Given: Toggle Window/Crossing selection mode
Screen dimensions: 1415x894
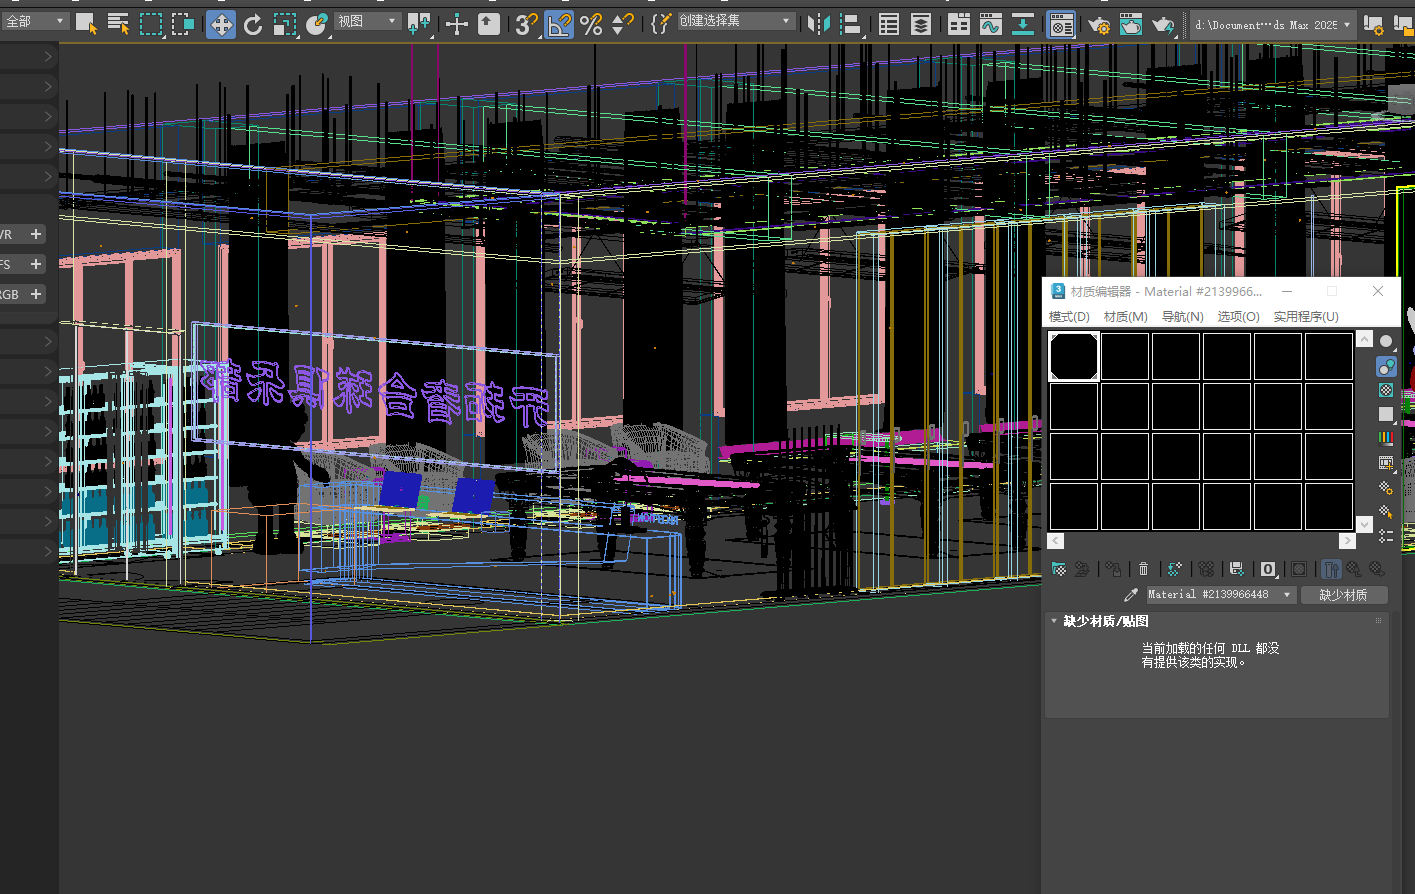Looking at the screenshot, I should coord(183,24).
